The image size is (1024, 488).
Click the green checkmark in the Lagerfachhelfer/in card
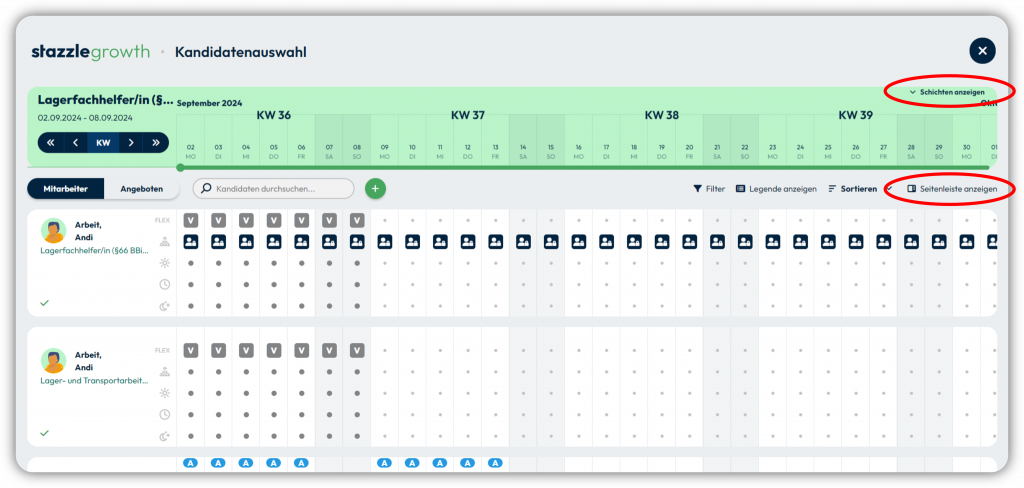click(x=44, y=302)
